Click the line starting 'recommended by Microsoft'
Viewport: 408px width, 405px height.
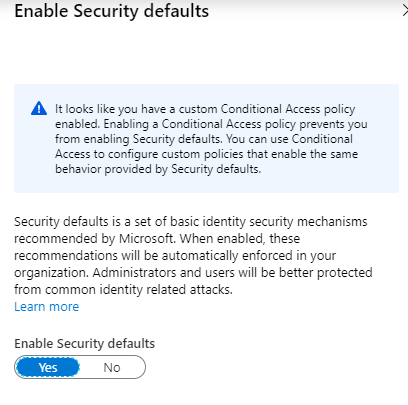[157, 239]
